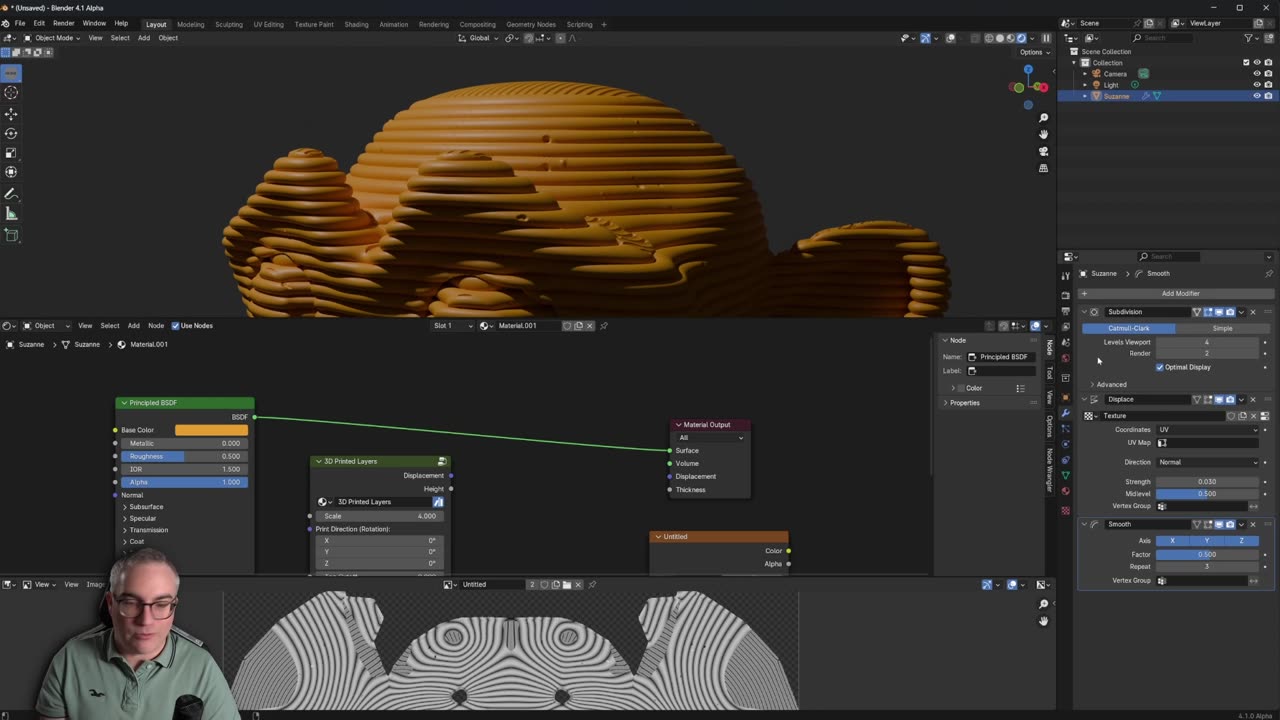Open the viewport Options button
This screenshot has width=1280, height=720.
[x=1032, y=52]
